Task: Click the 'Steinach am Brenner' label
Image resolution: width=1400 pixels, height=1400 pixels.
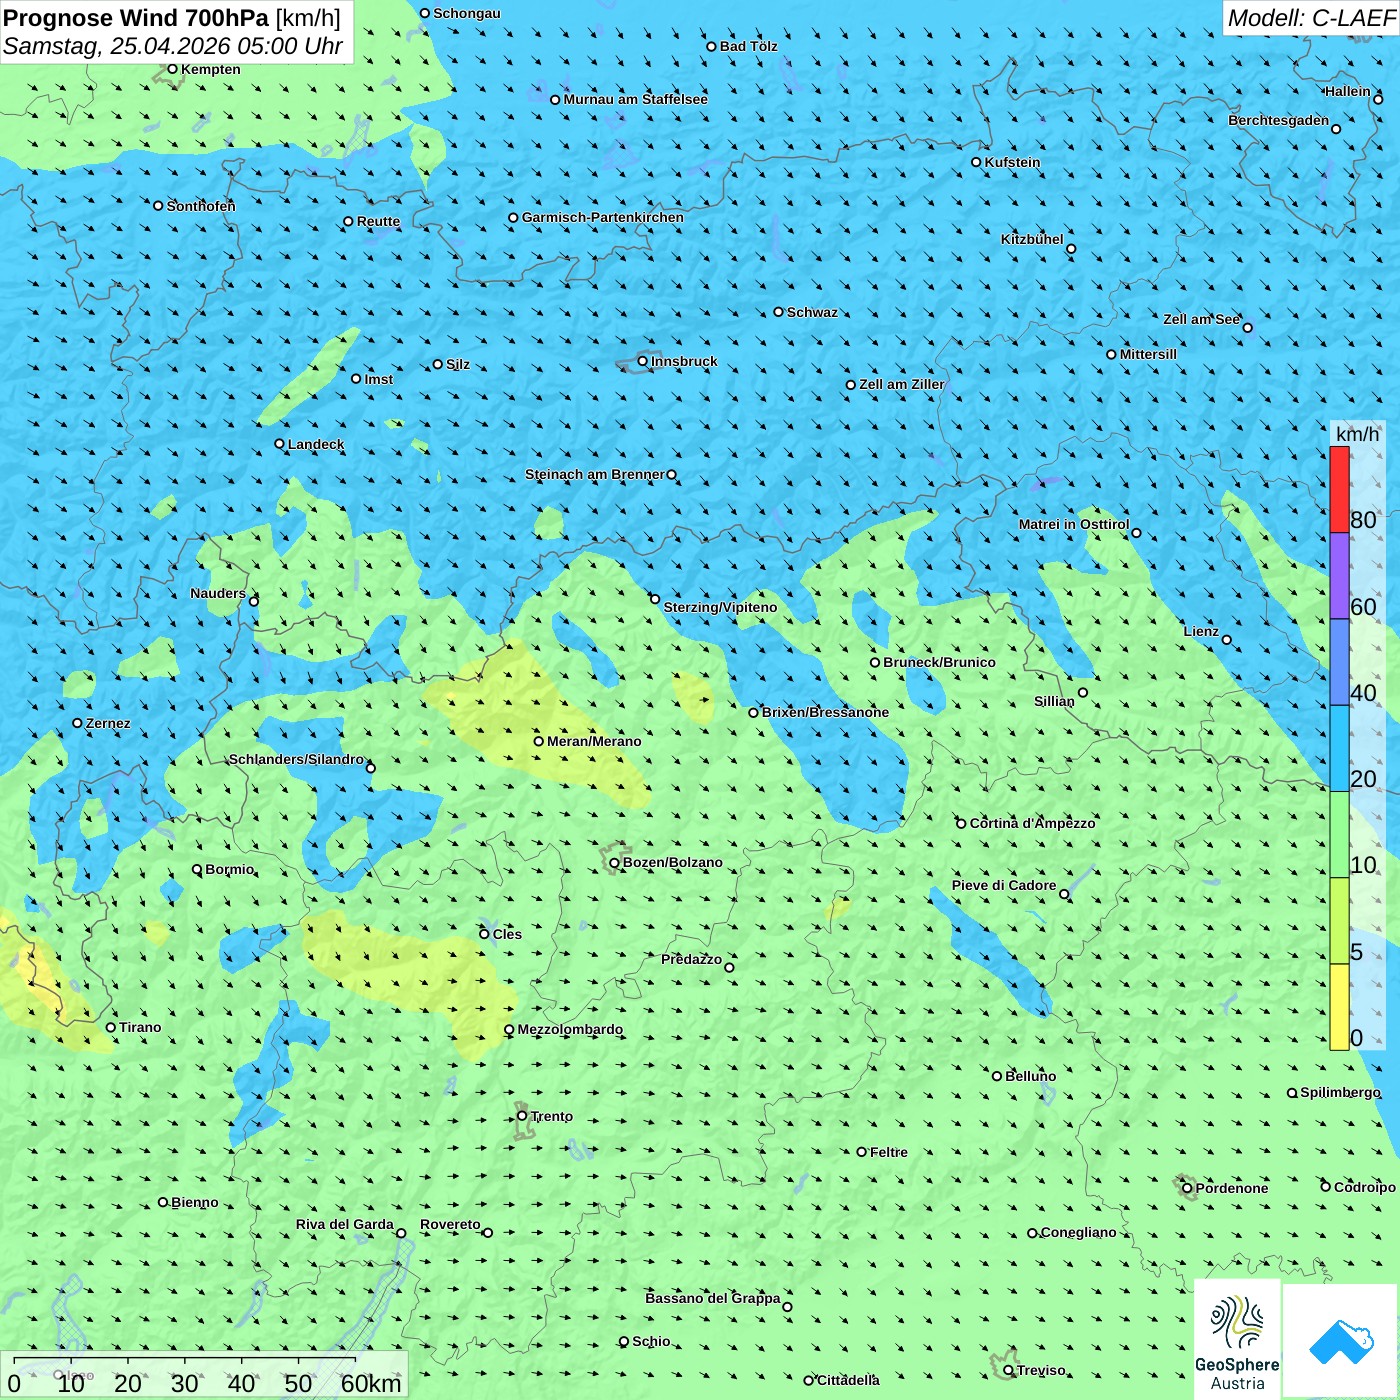Action: click(595, 474)
